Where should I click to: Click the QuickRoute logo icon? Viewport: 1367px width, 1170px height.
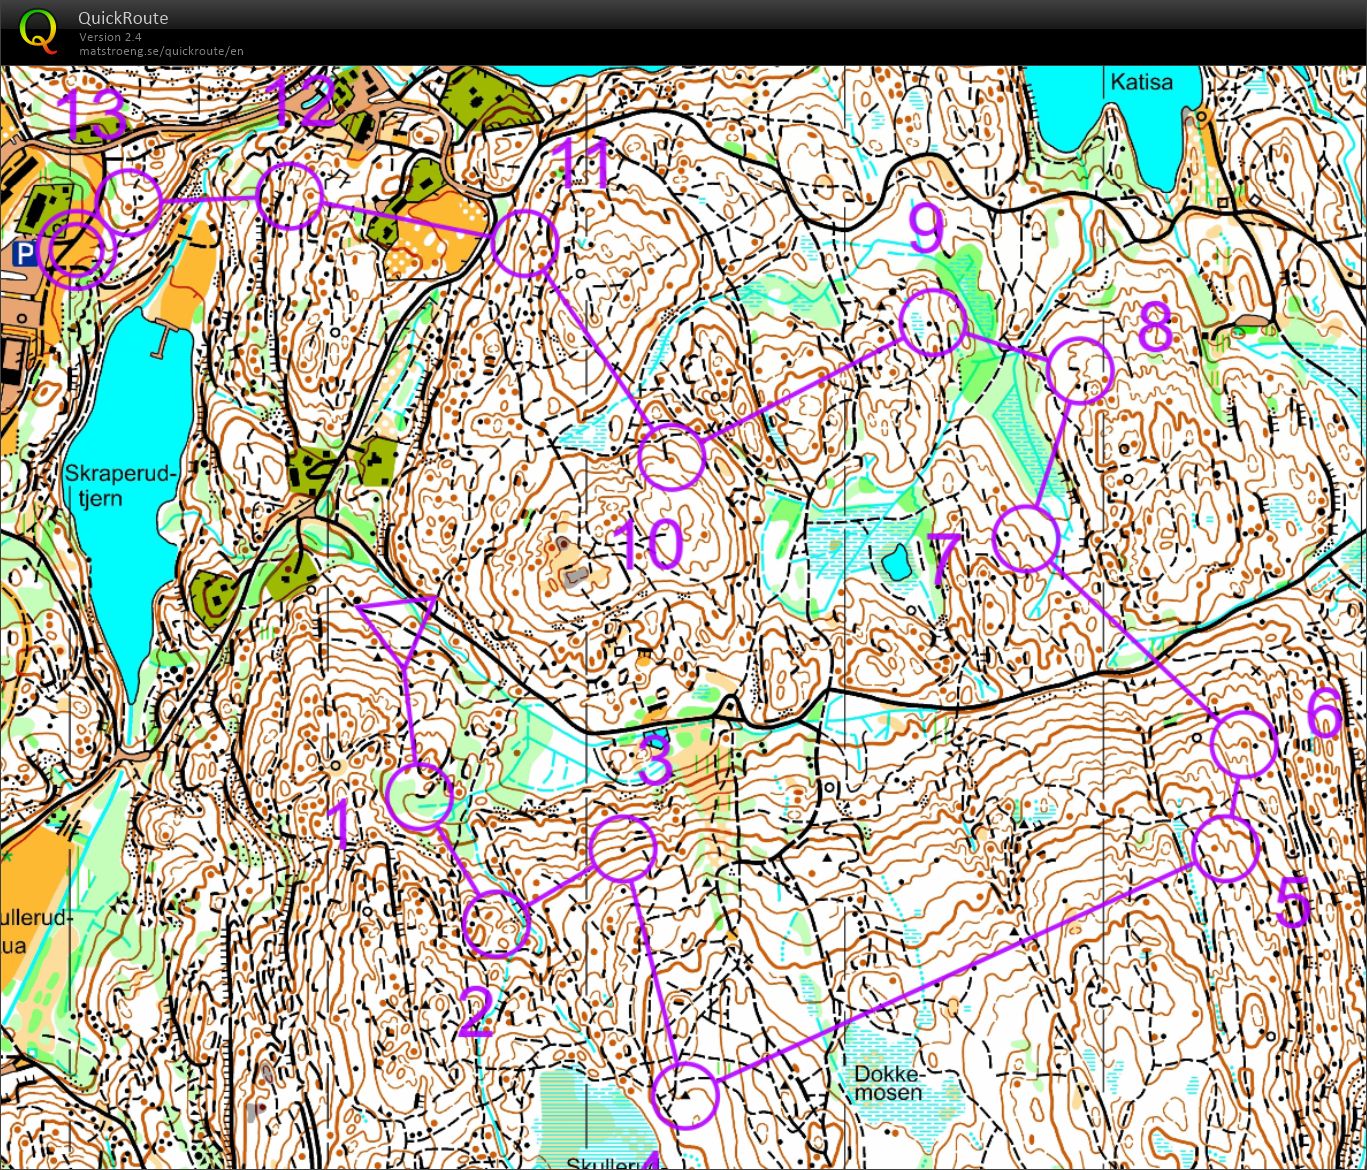(x=39, y=30)
